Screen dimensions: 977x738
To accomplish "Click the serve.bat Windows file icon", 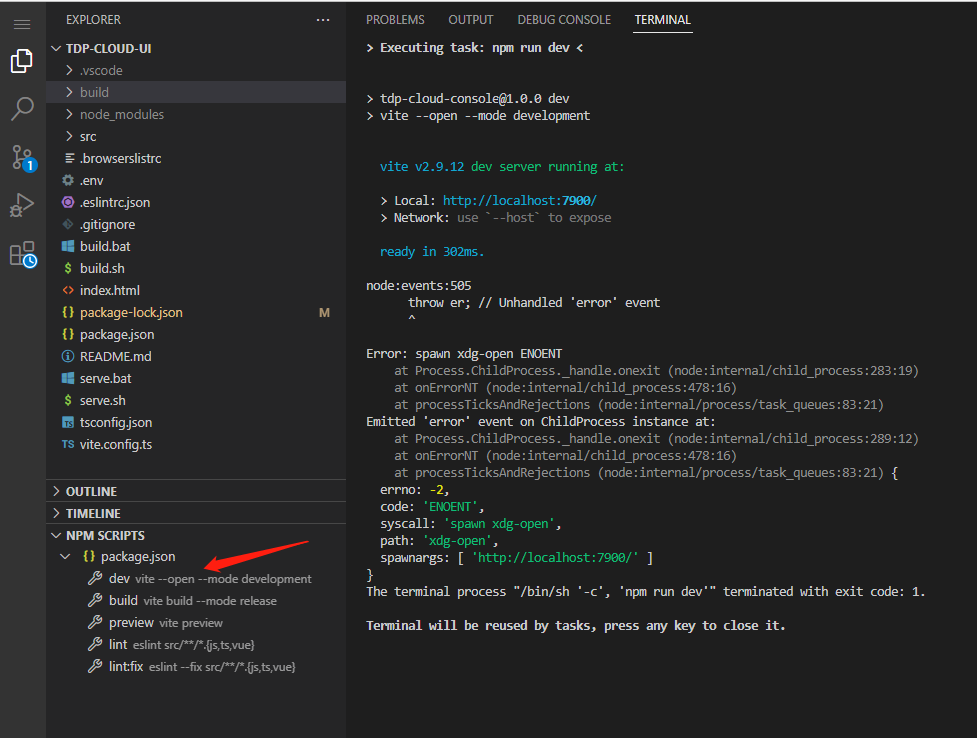I will tap(68, 378).
